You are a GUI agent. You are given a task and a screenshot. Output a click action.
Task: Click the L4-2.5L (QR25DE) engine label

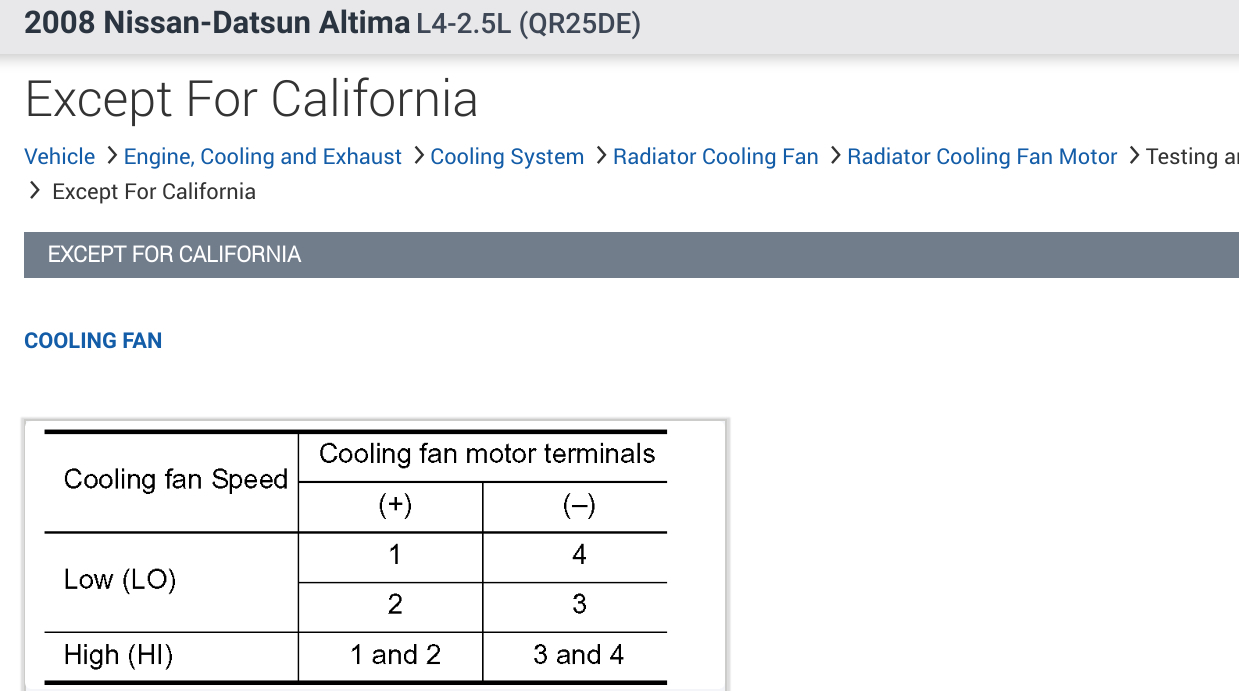pos(528,24)
